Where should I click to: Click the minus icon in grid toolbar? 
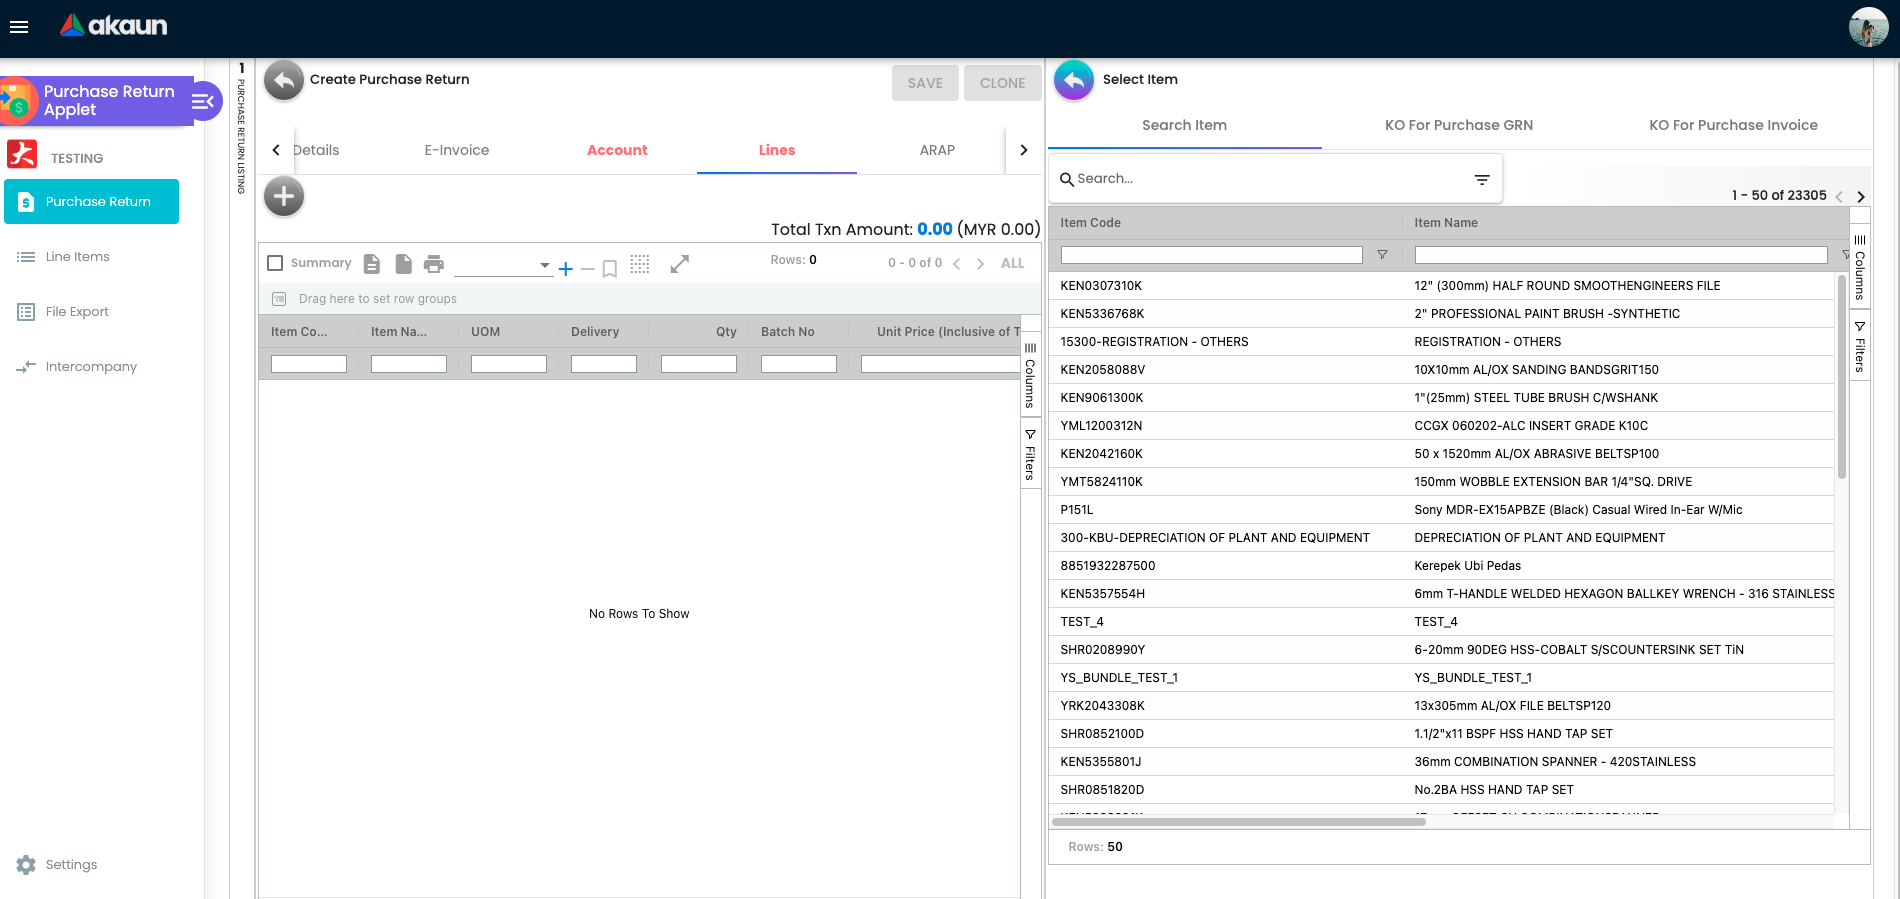coord(588,268)
